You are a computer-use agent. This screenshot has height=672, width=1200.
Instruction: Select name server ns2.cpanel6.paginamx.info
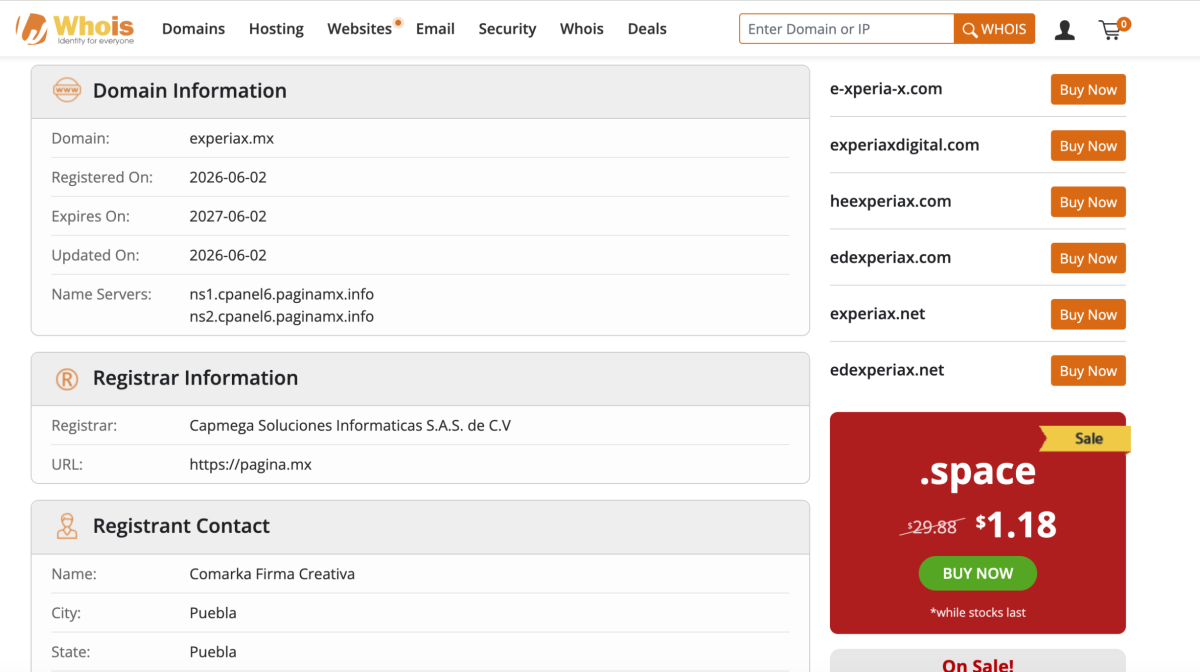tap(281, 317)
